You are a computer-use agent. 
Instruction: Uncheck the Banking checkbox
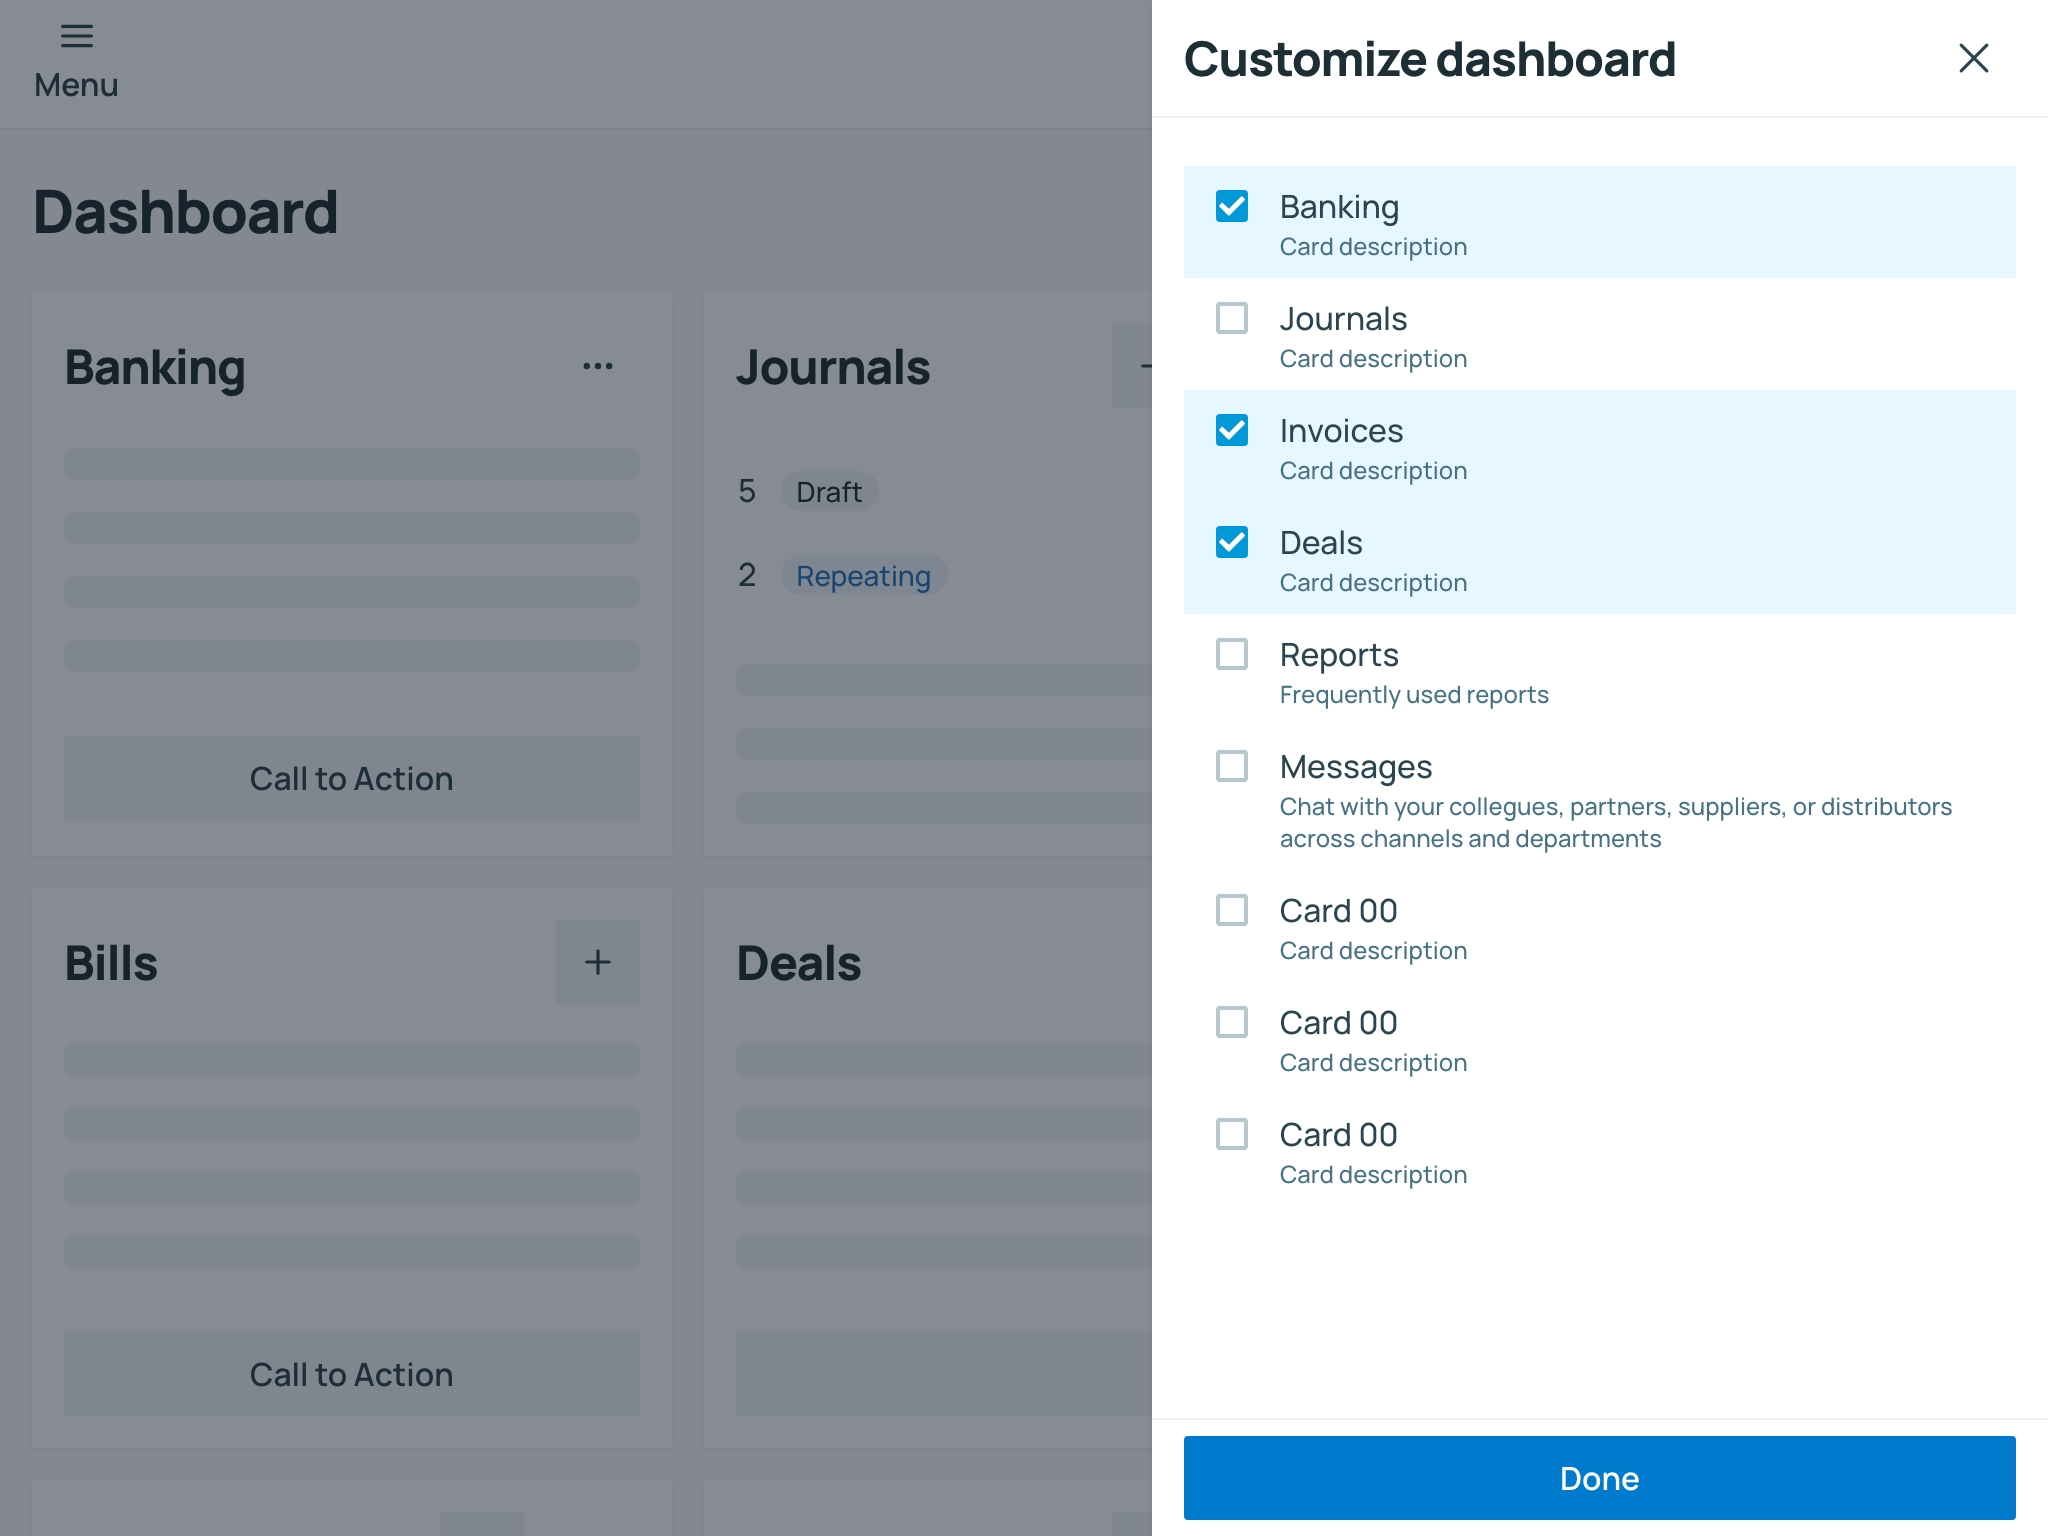[x=1232, y=206]
